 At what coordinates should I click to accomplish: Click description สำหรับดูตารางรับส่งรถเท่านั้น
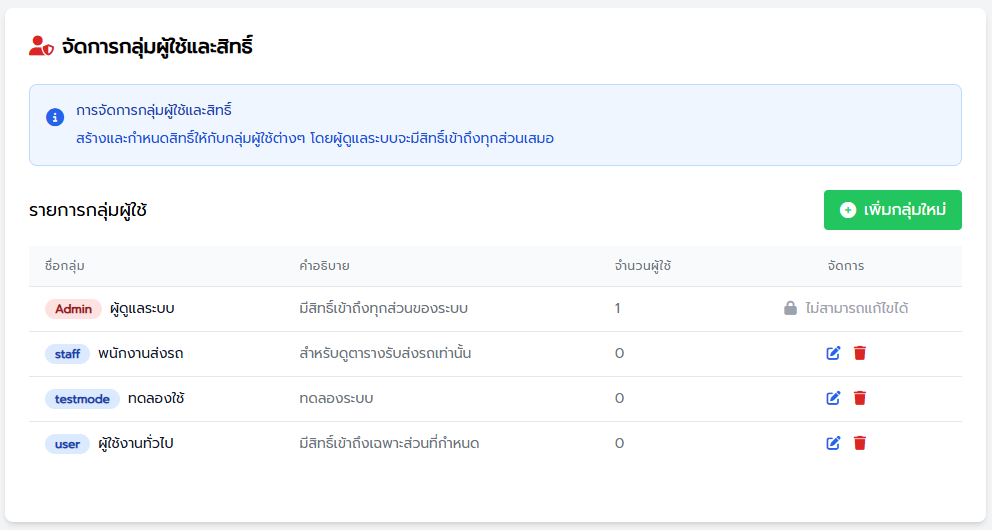pos(385,353)
